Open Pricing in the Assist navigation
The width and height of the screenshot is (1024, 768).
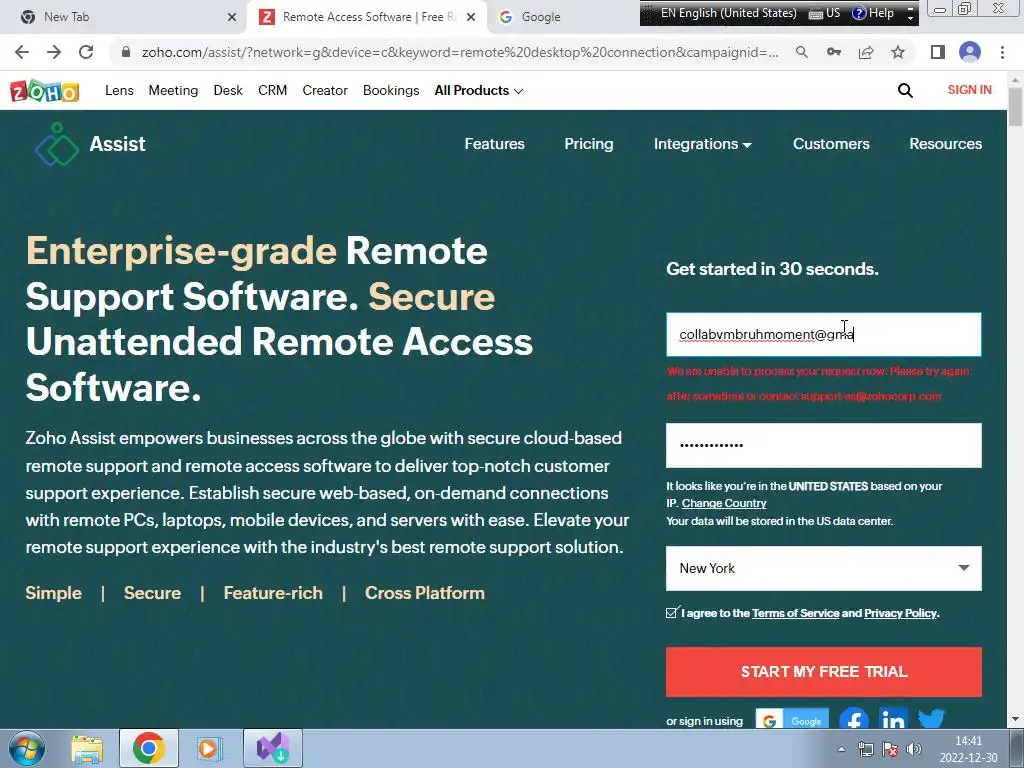click(589, 144)
